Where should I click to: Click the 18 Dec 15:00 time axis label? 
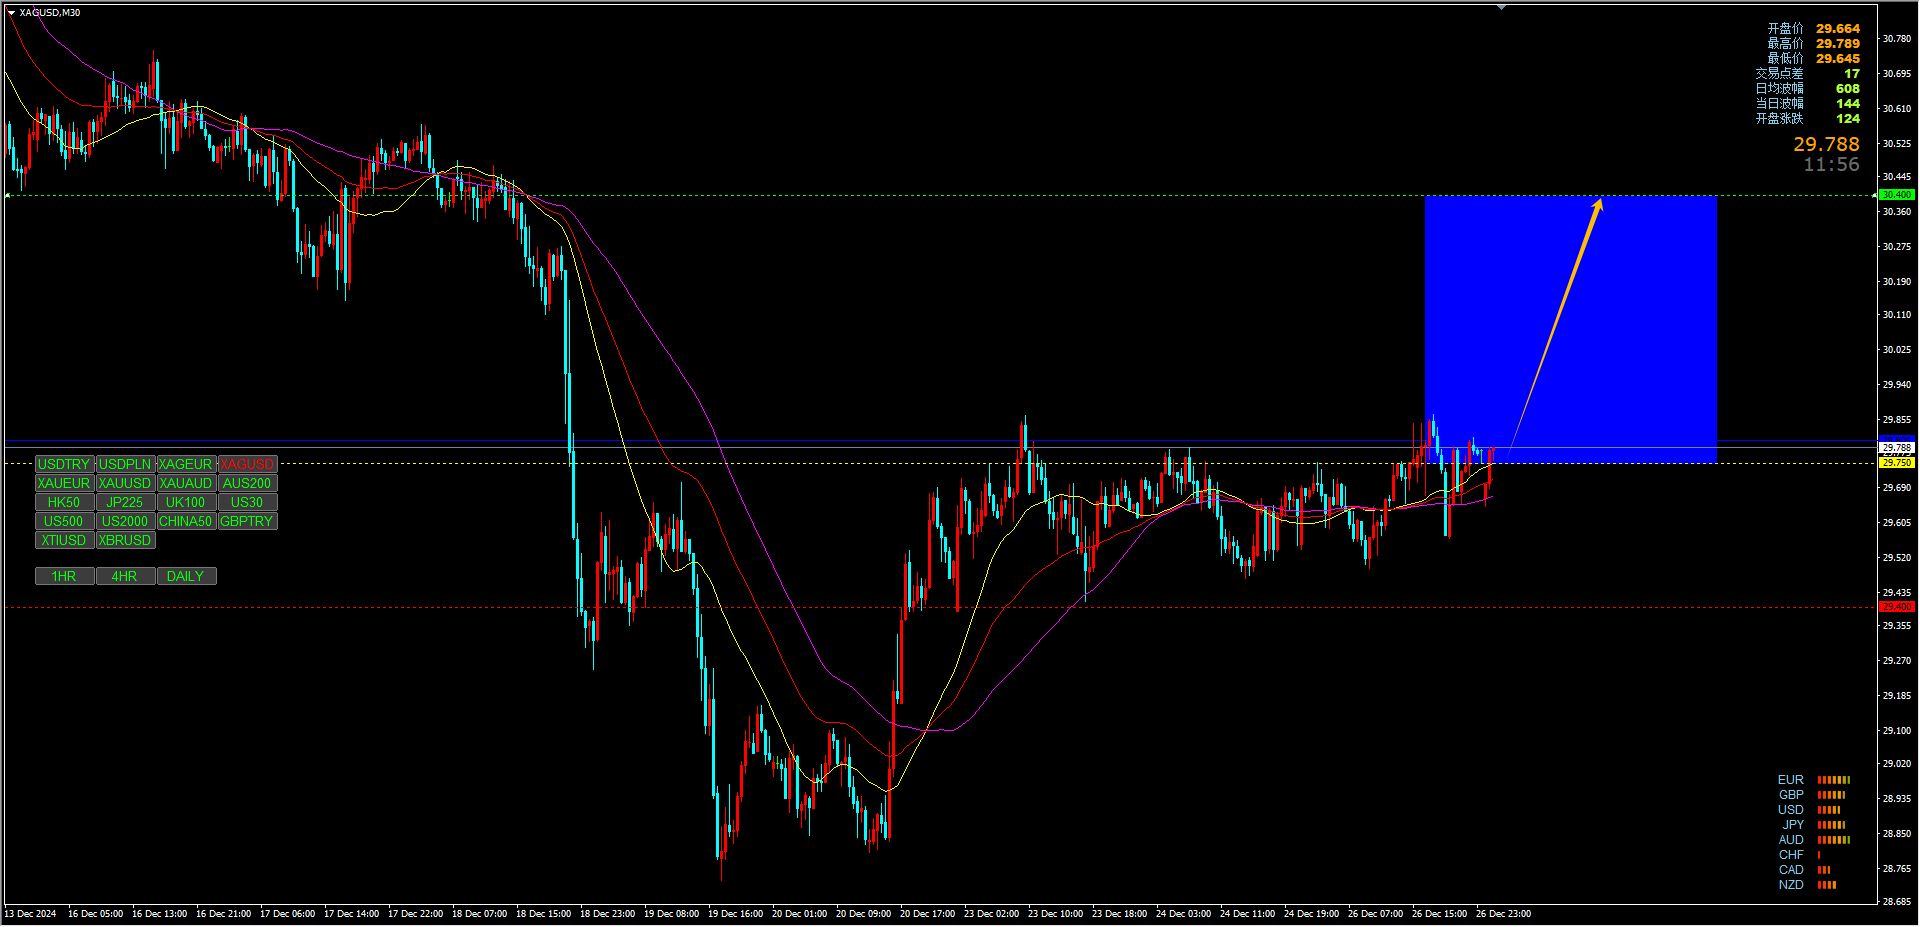point(543,914)
